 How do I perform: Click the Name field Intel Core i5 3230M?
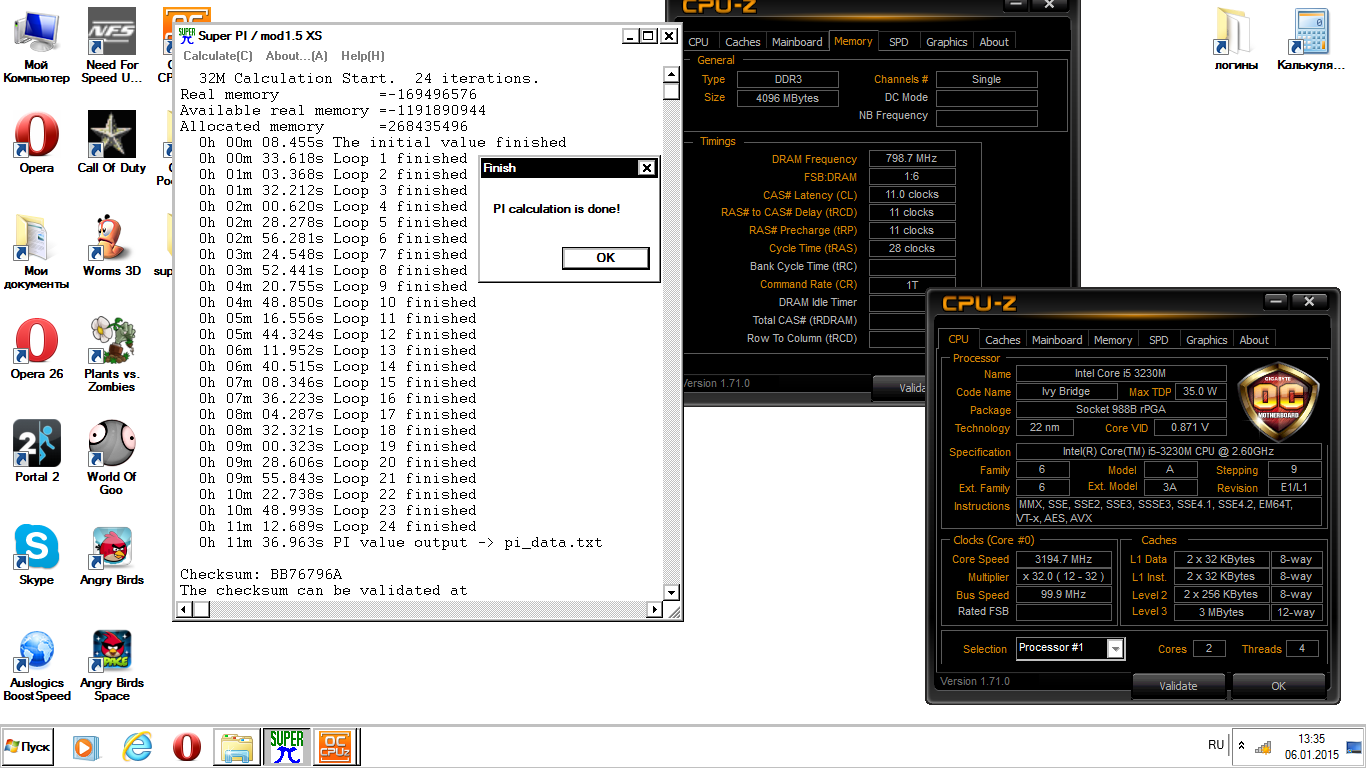1119,373
